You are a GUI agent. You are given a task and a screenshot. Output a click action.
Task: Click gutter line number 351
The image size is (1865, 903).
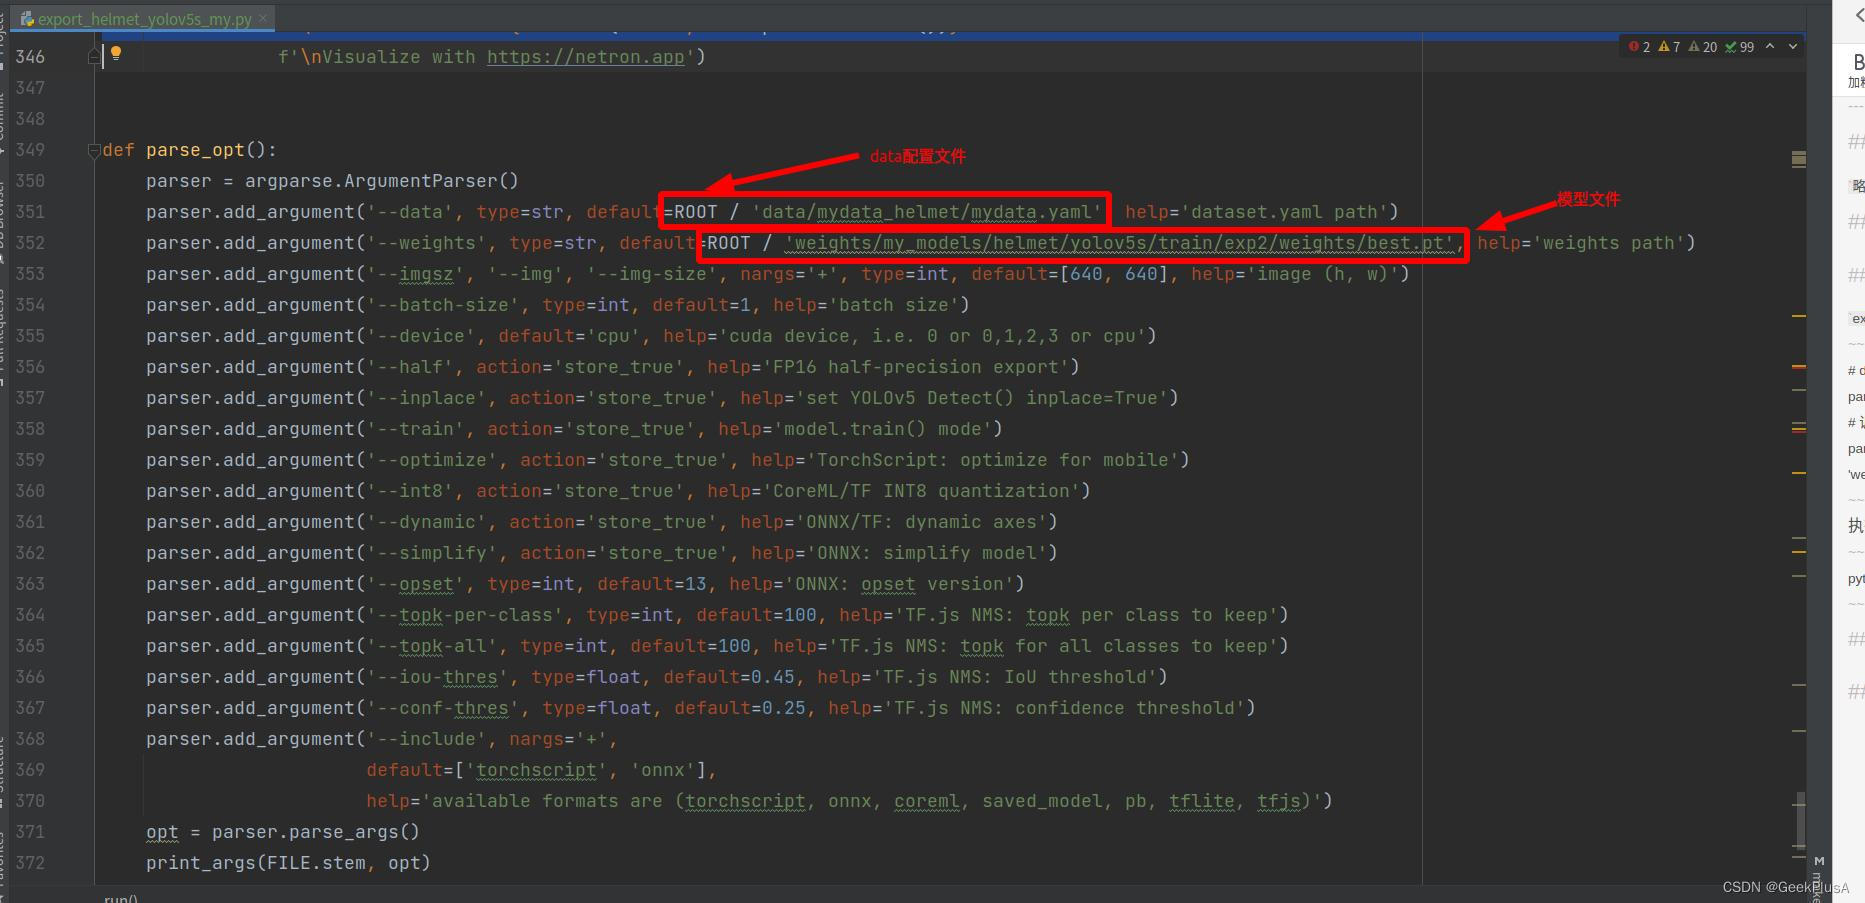click(30, 212)
